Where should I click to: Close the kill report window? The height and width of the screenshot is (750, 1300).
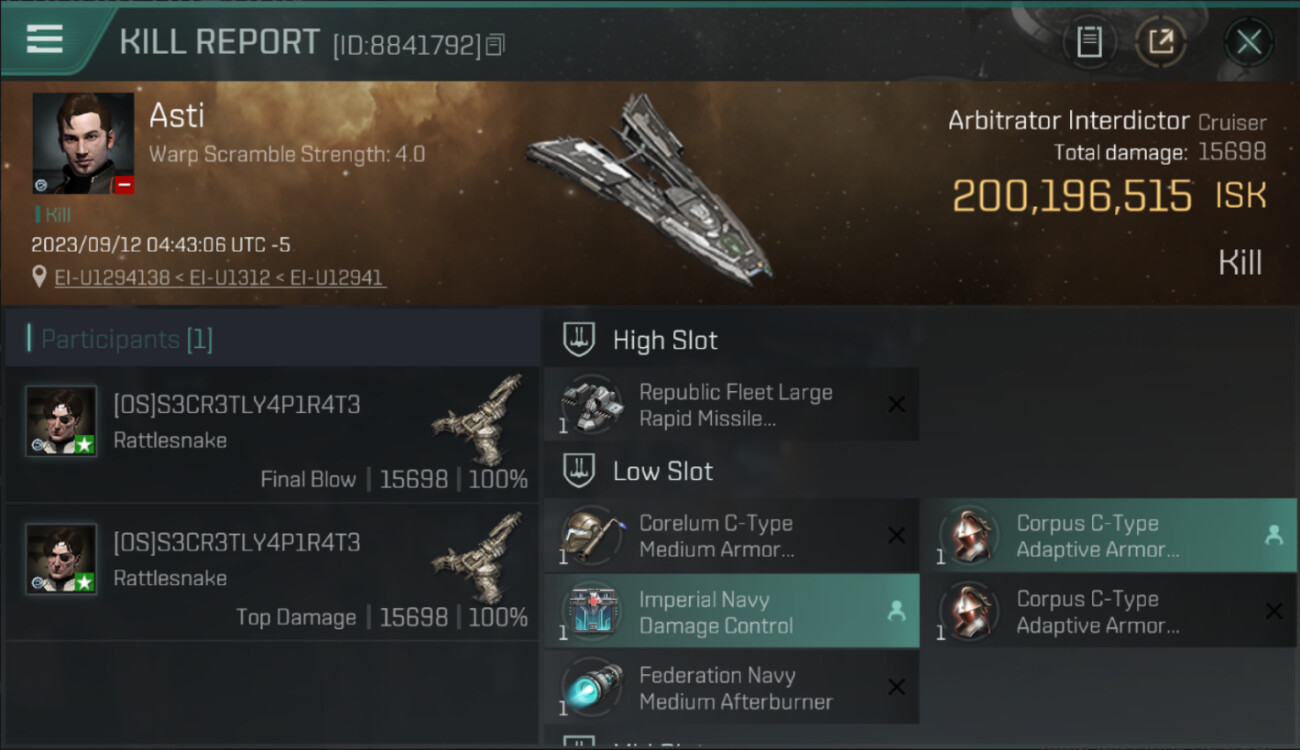1248,42
